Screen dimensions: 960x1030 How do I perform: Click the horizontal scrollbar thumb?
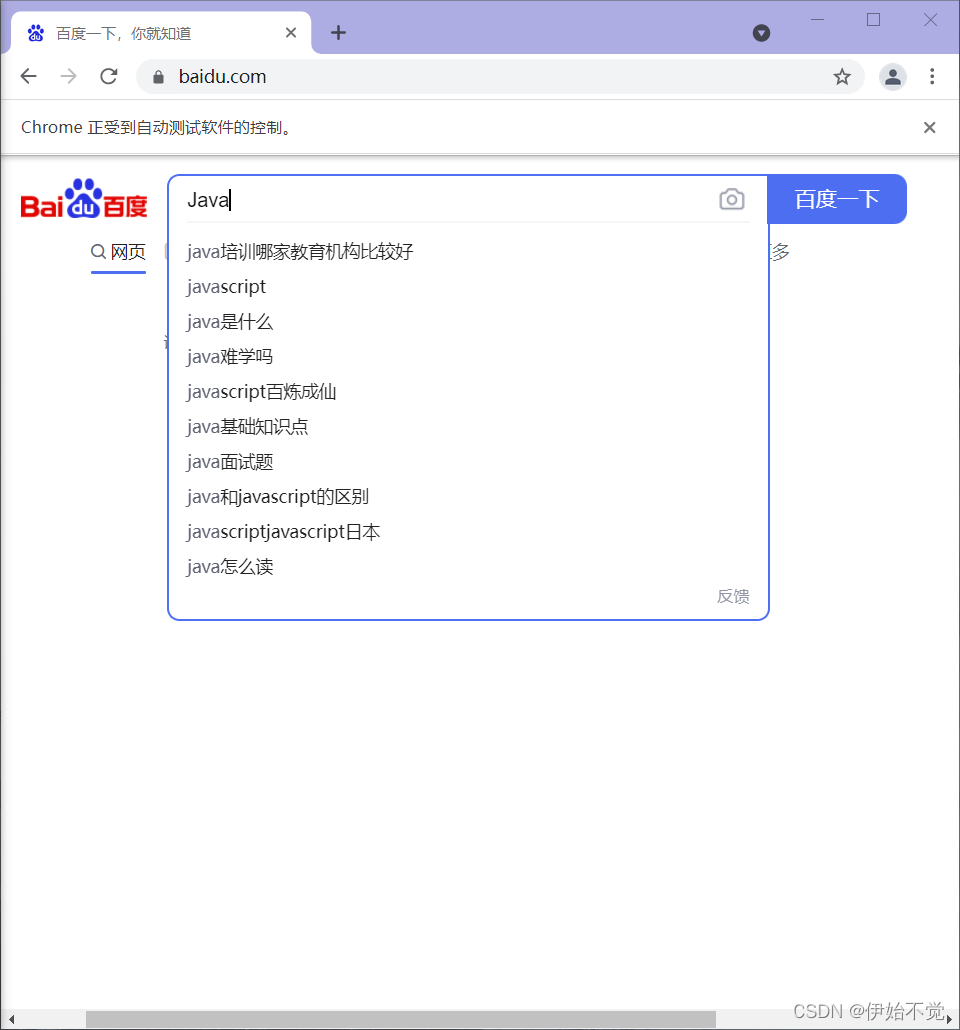tap(401, 1019)
